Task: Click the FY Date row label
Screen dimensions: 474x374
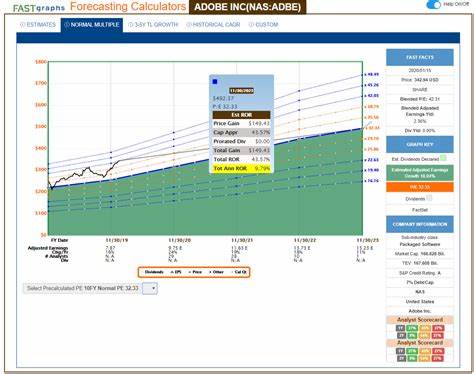Action: [x=59, y=240]
